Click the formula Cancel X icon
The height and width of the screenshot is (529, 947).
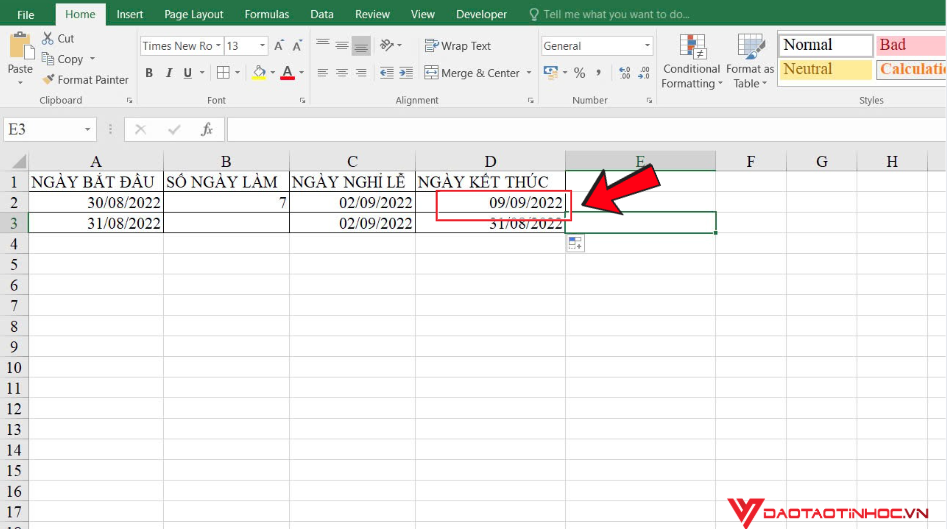click(x=140, y=129)
